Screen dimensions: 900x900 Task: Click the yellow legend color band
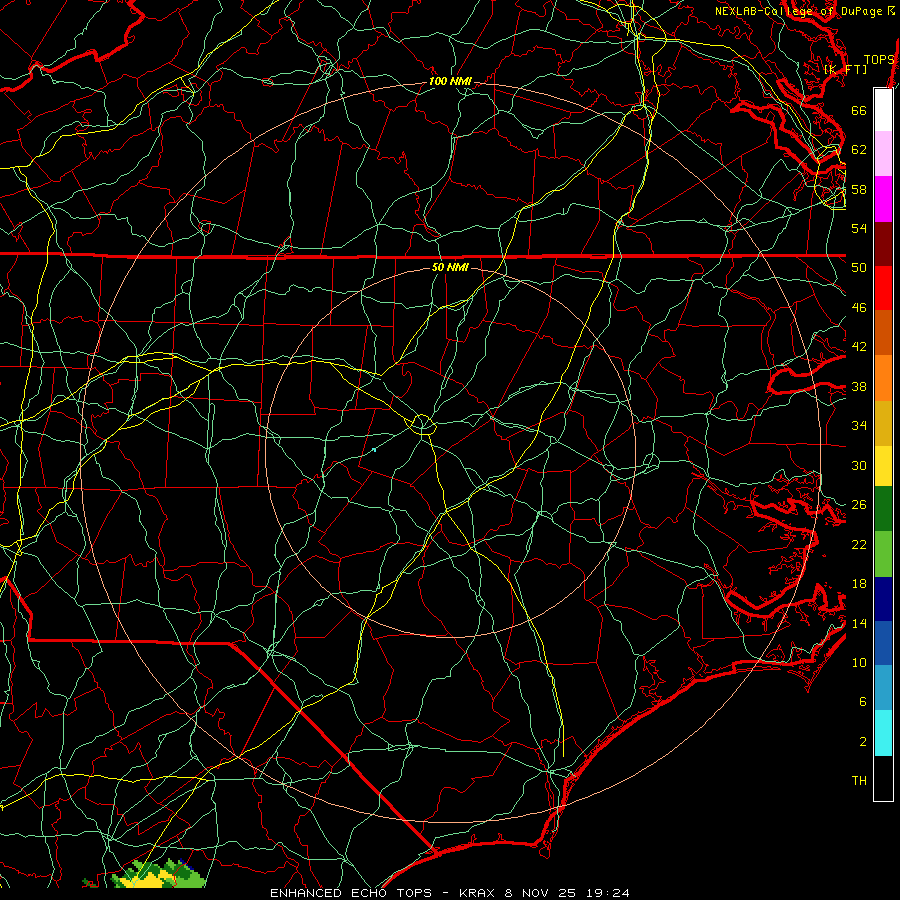coord(883,466)
